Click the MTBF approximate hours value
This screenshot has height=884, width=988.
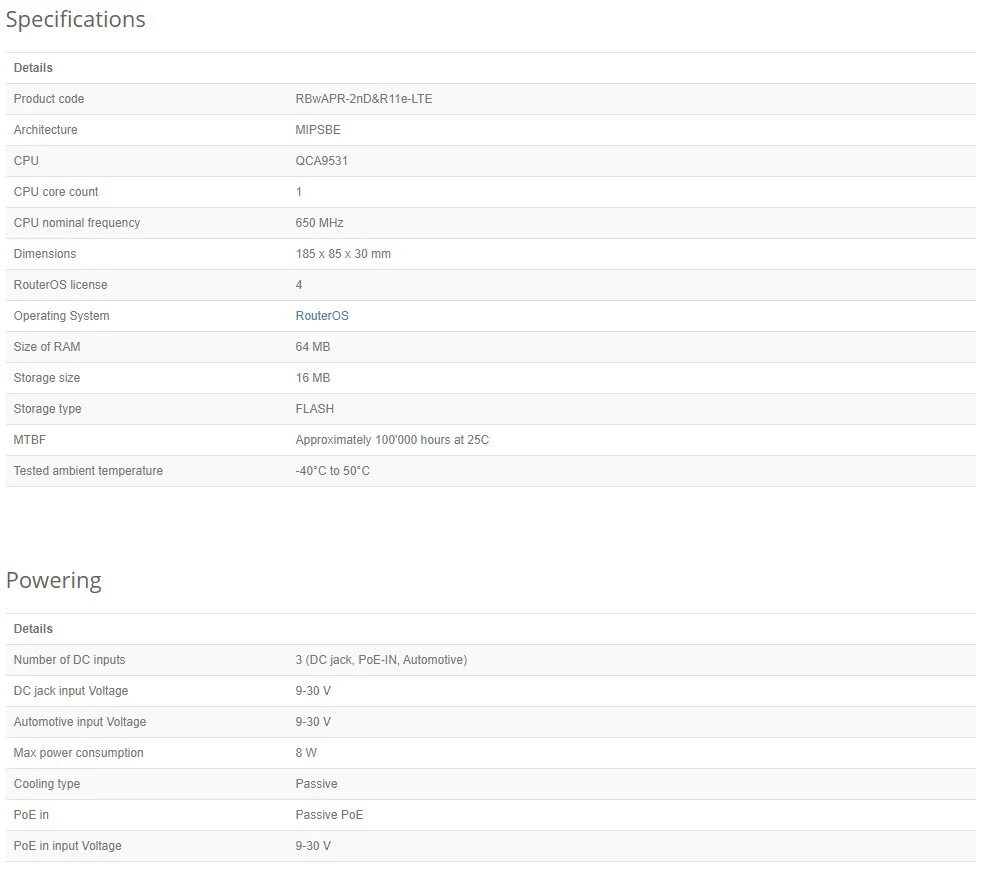point(392,440)
